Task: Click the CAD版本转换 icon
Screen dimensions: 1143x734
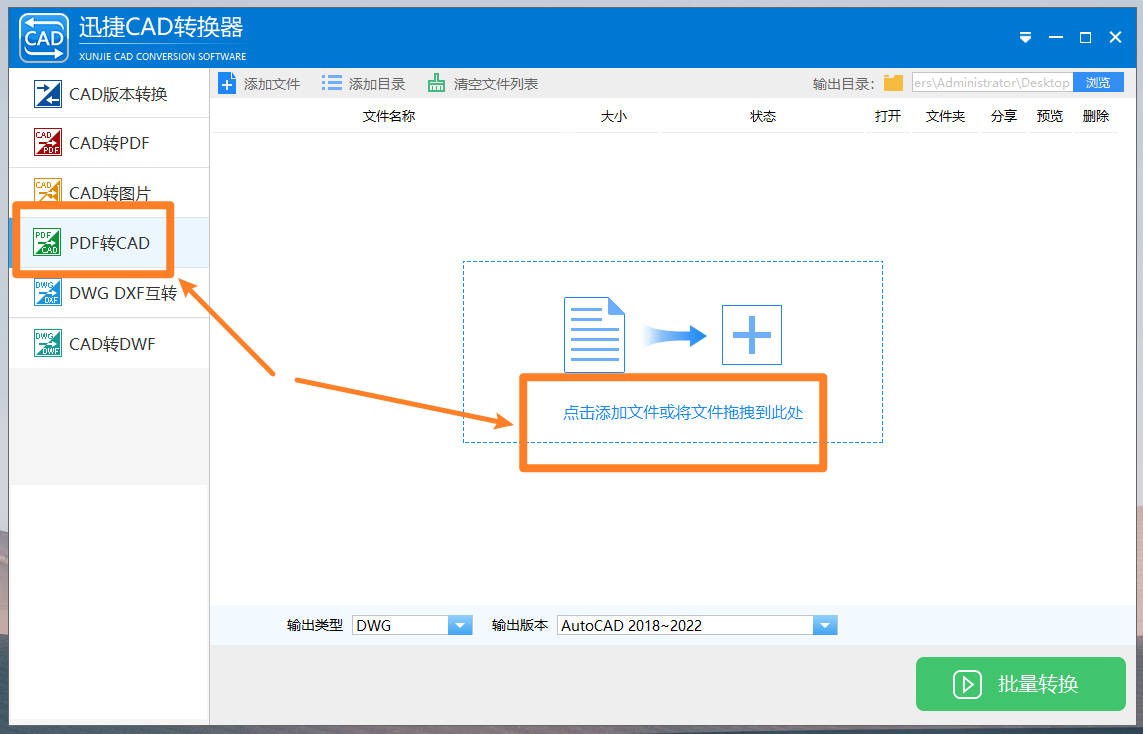Action: (x=45, y=93)
